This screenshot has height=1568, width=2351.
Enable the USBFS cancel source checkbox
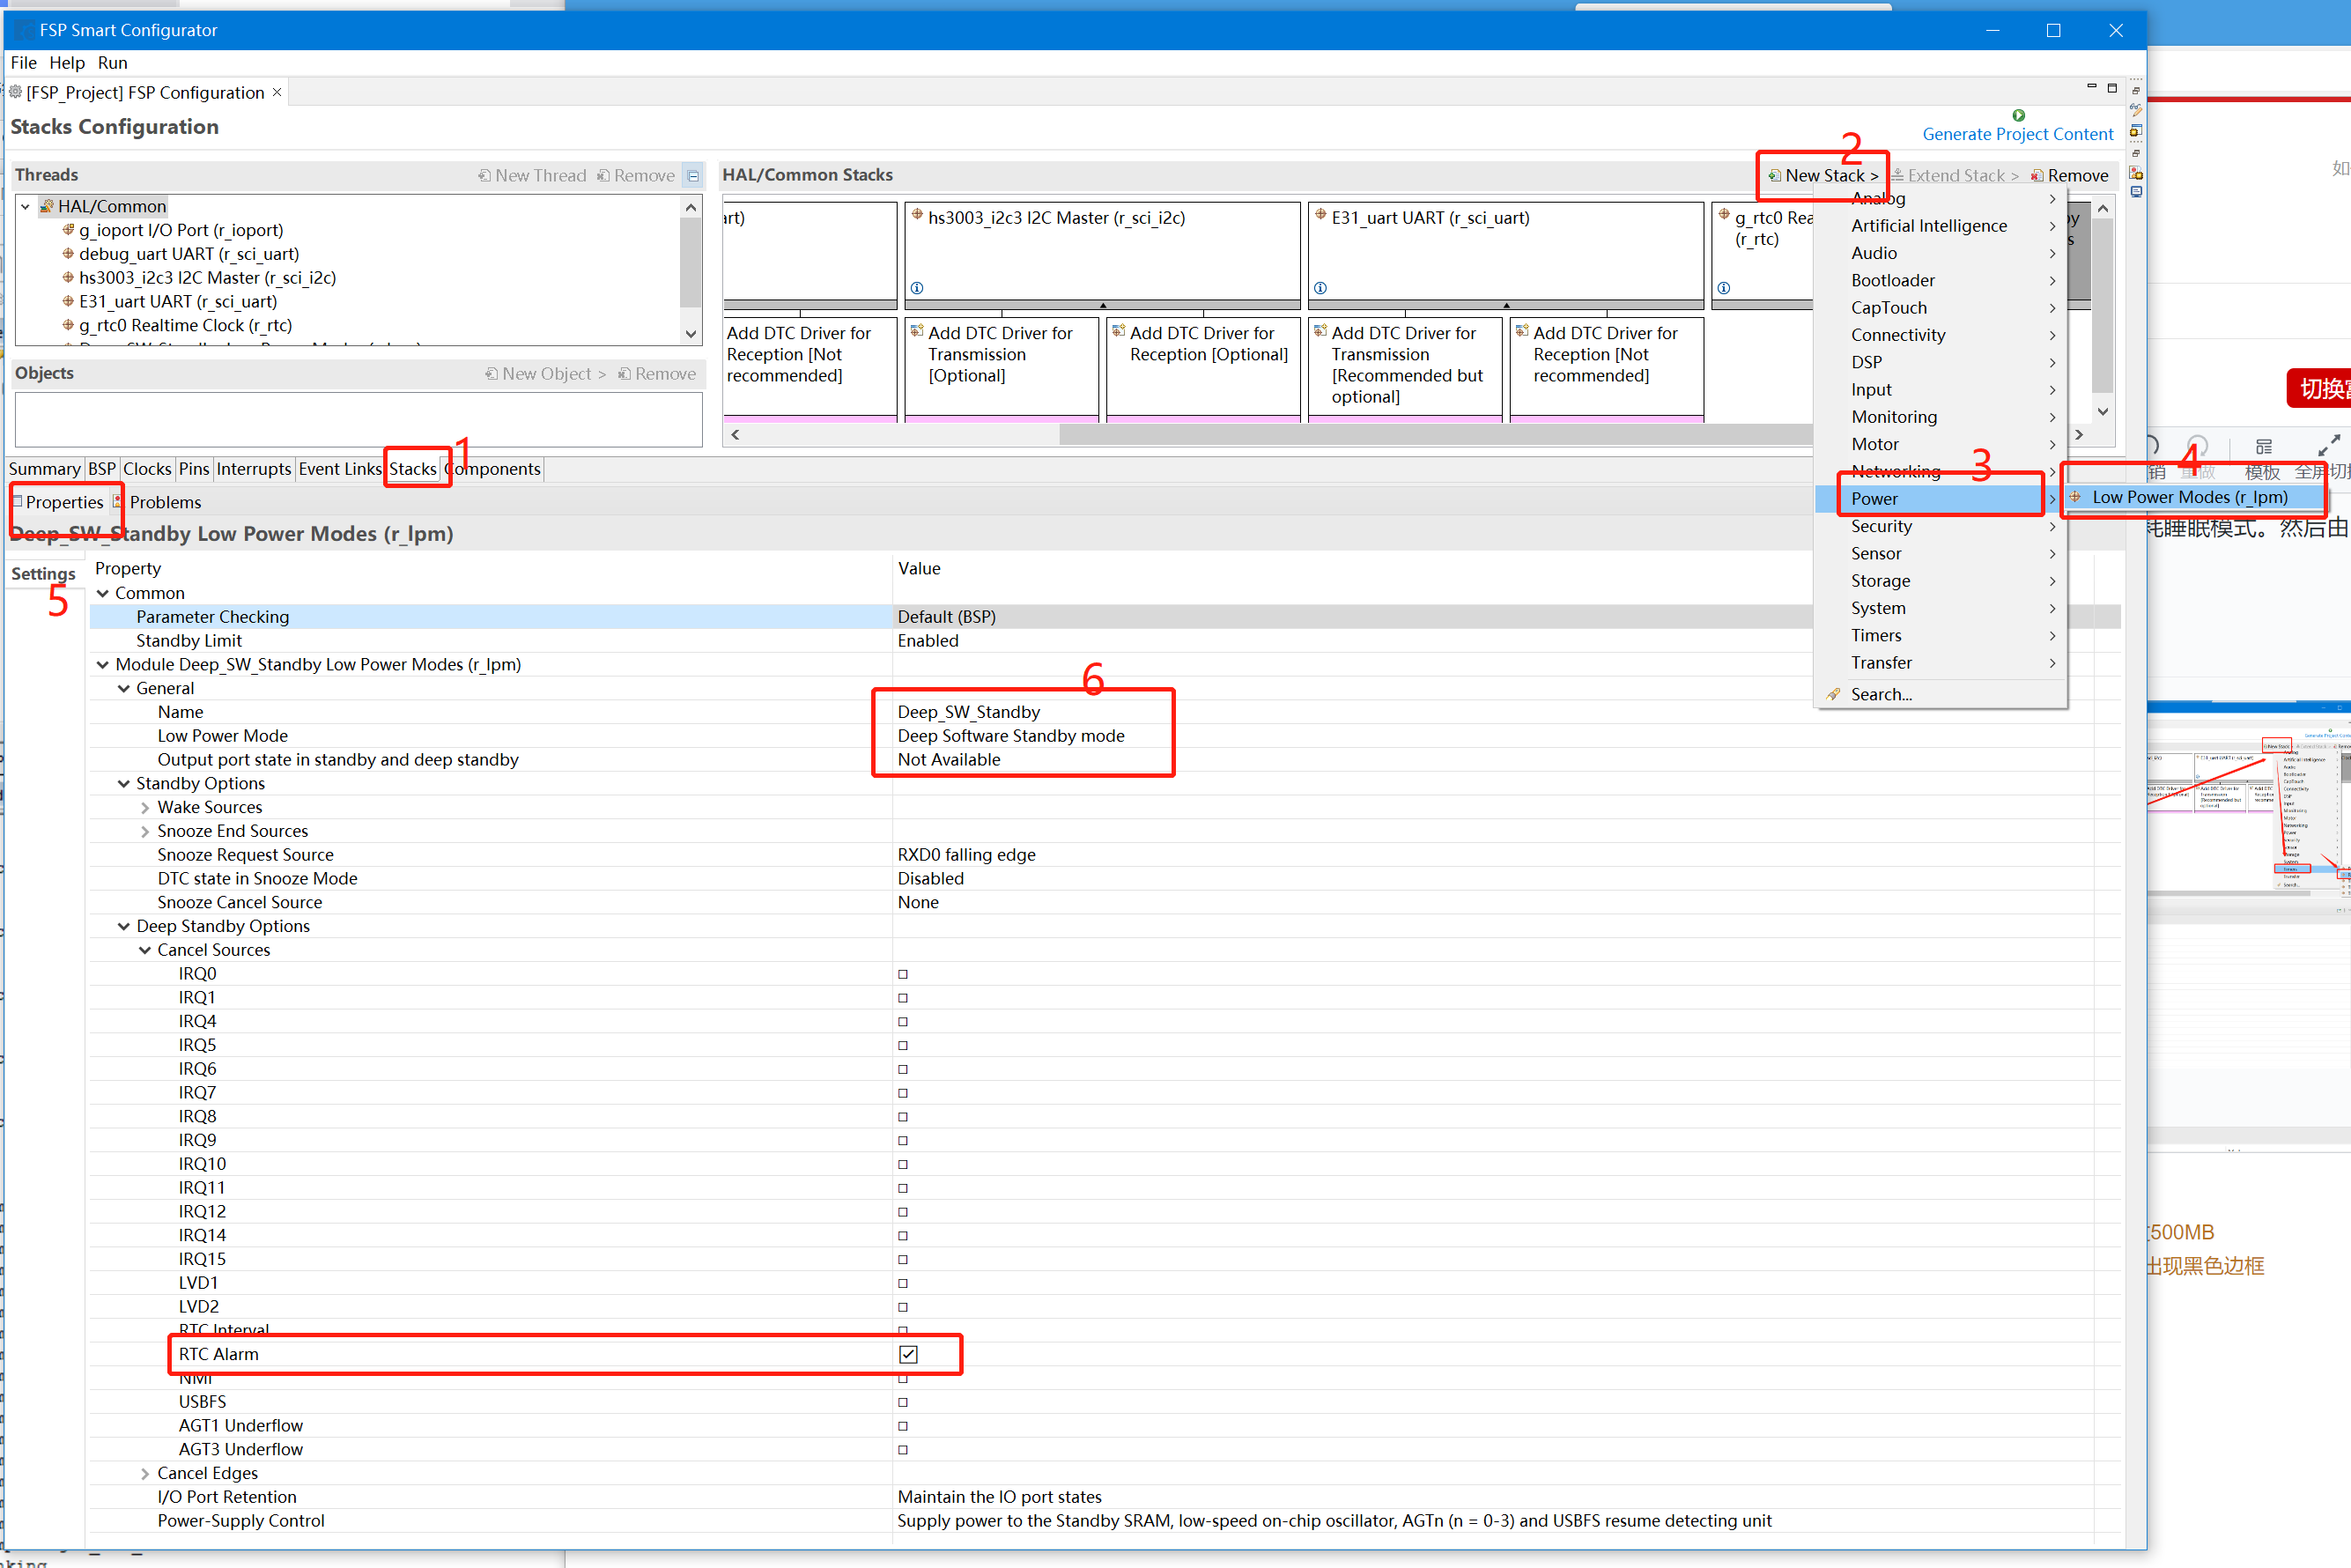[x=903, y=1402]
